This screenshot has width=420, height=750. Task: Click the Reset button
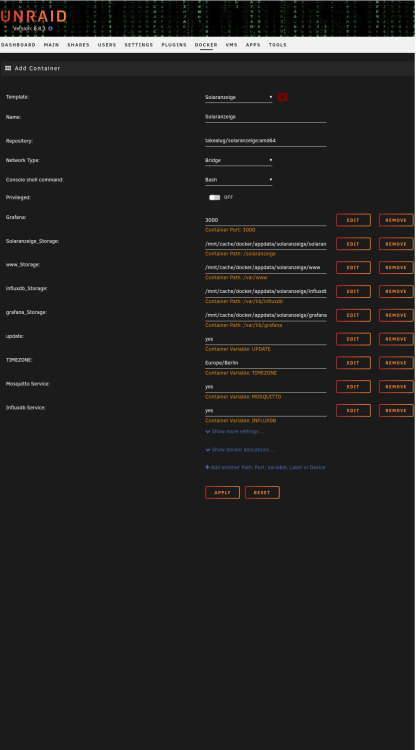pyautogui.click(x=262, y=492)
